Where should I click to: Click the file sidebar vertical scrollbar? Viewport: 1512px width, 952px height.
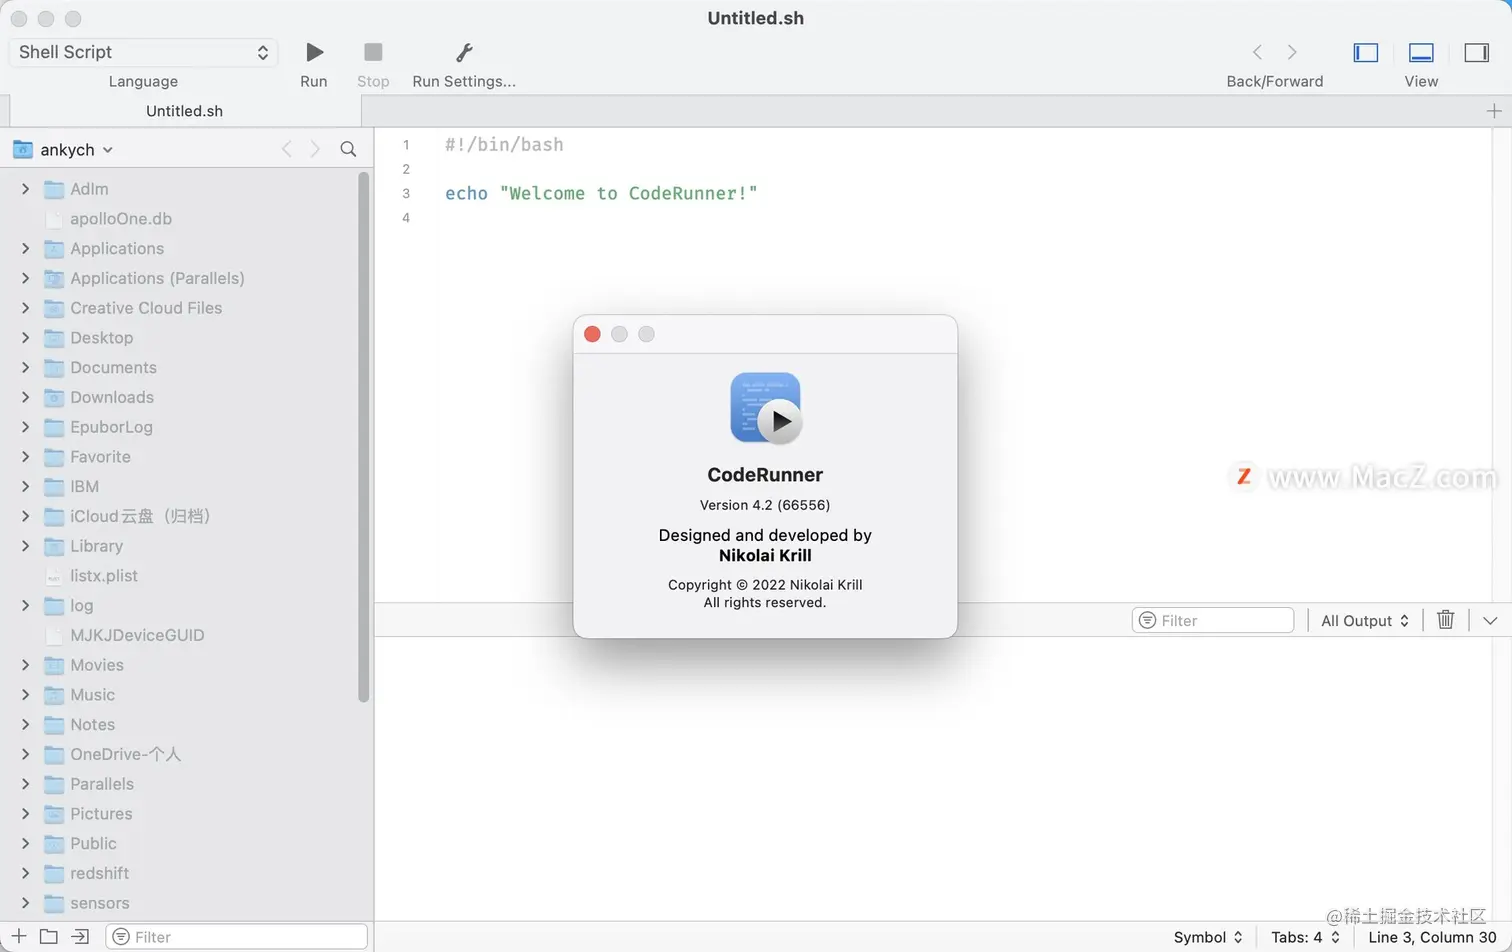(x=363, y=437)
